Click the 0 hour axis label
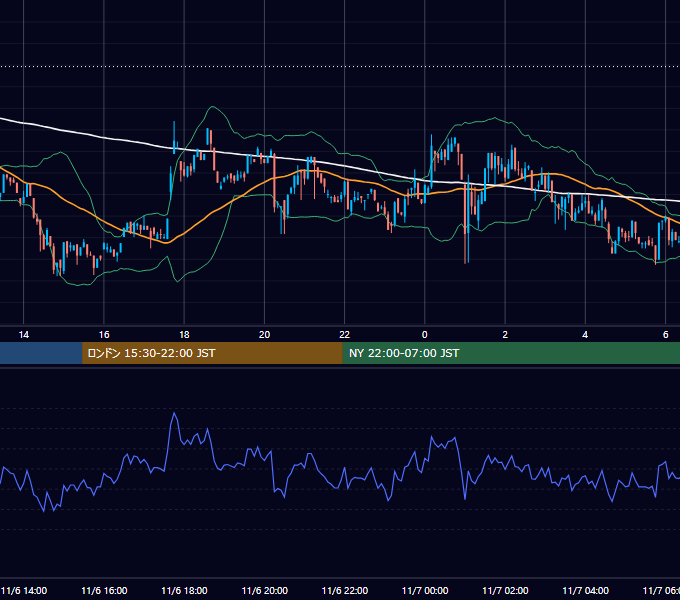The image size is (680, 600). coord(425,335)
